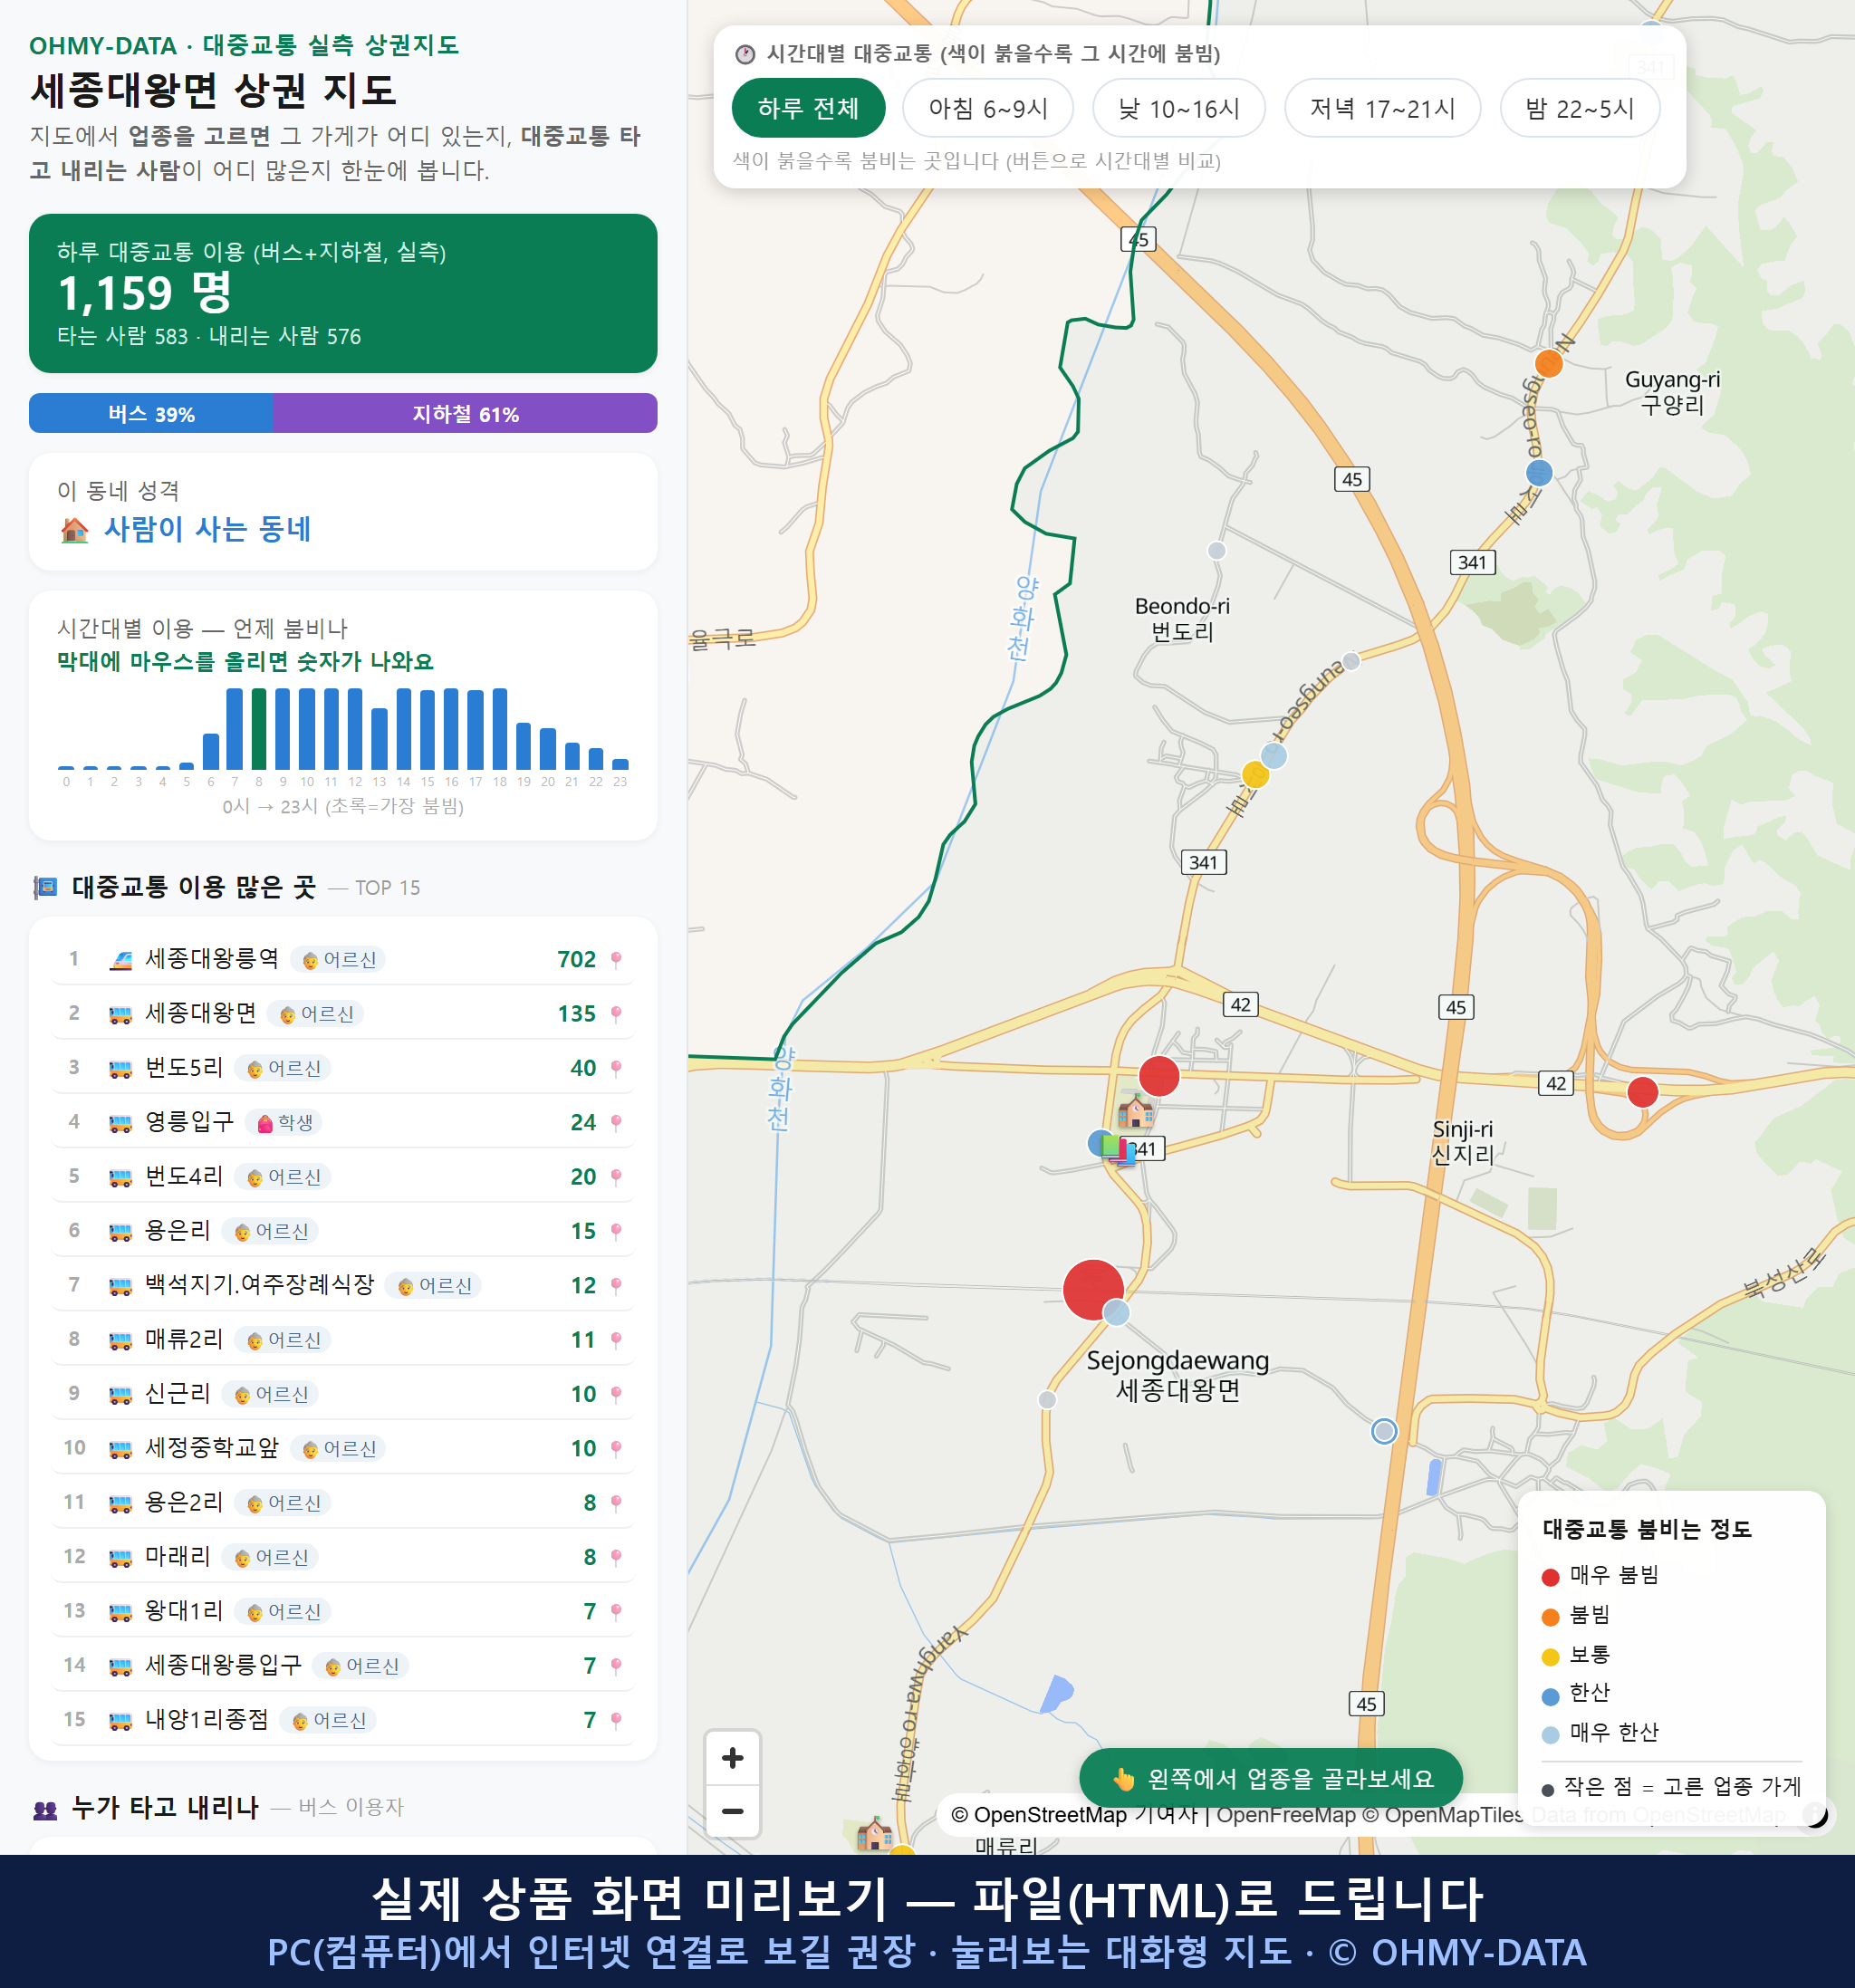
Task: Click the 버스 39% bar segment
Action: click(x=151, y=413)
